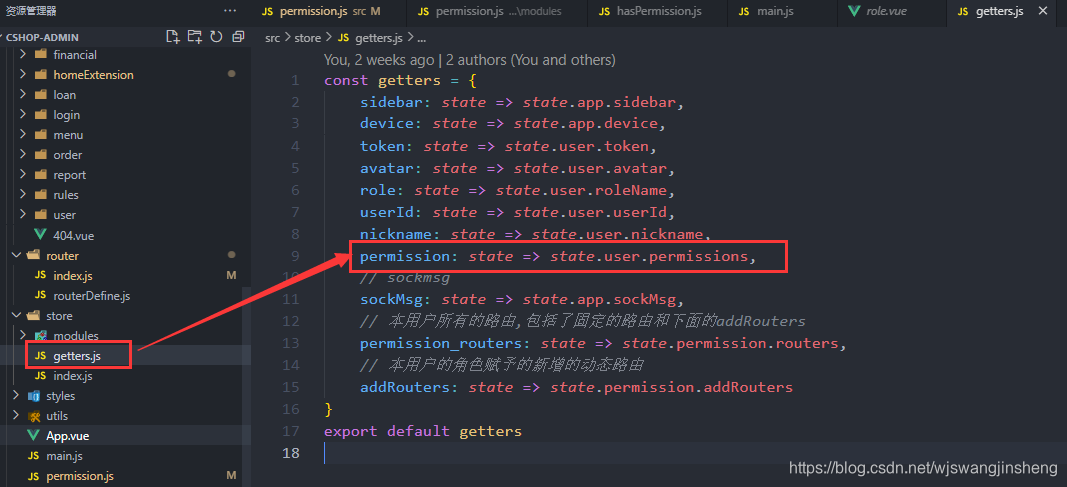The image size is (1067, 487).
Task: Select the rules folder
Action: [66, 195]
